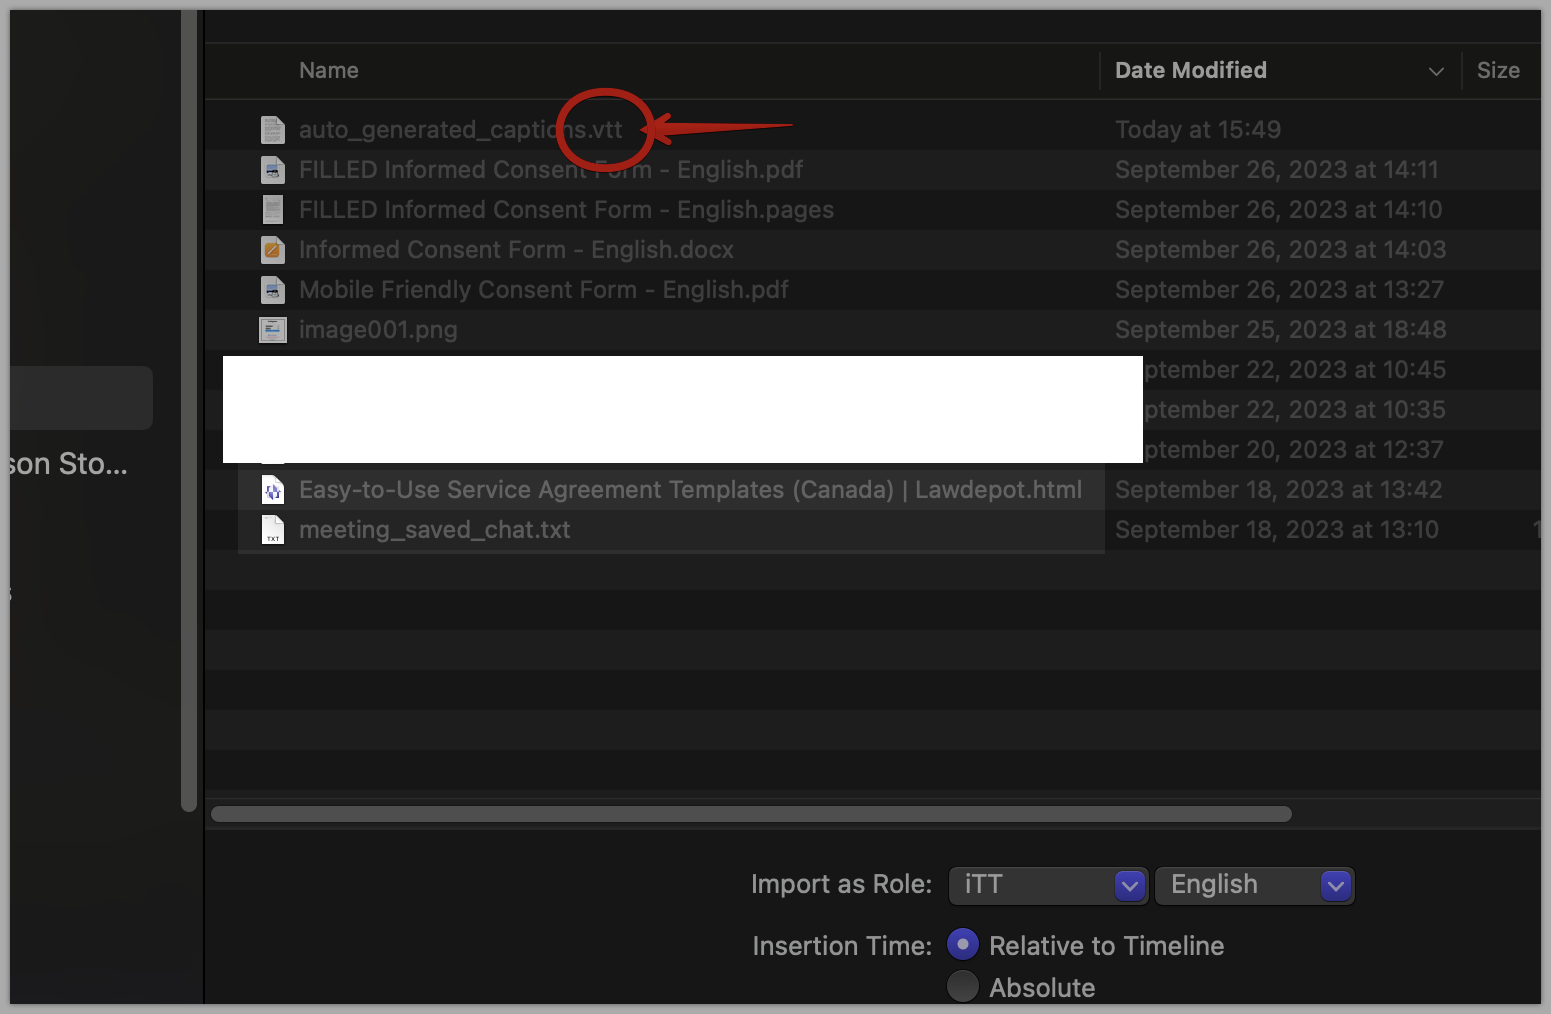Select the meeting_saved_chat.txt file name
The image size is (1551, 1014).
tap(435, 530)
